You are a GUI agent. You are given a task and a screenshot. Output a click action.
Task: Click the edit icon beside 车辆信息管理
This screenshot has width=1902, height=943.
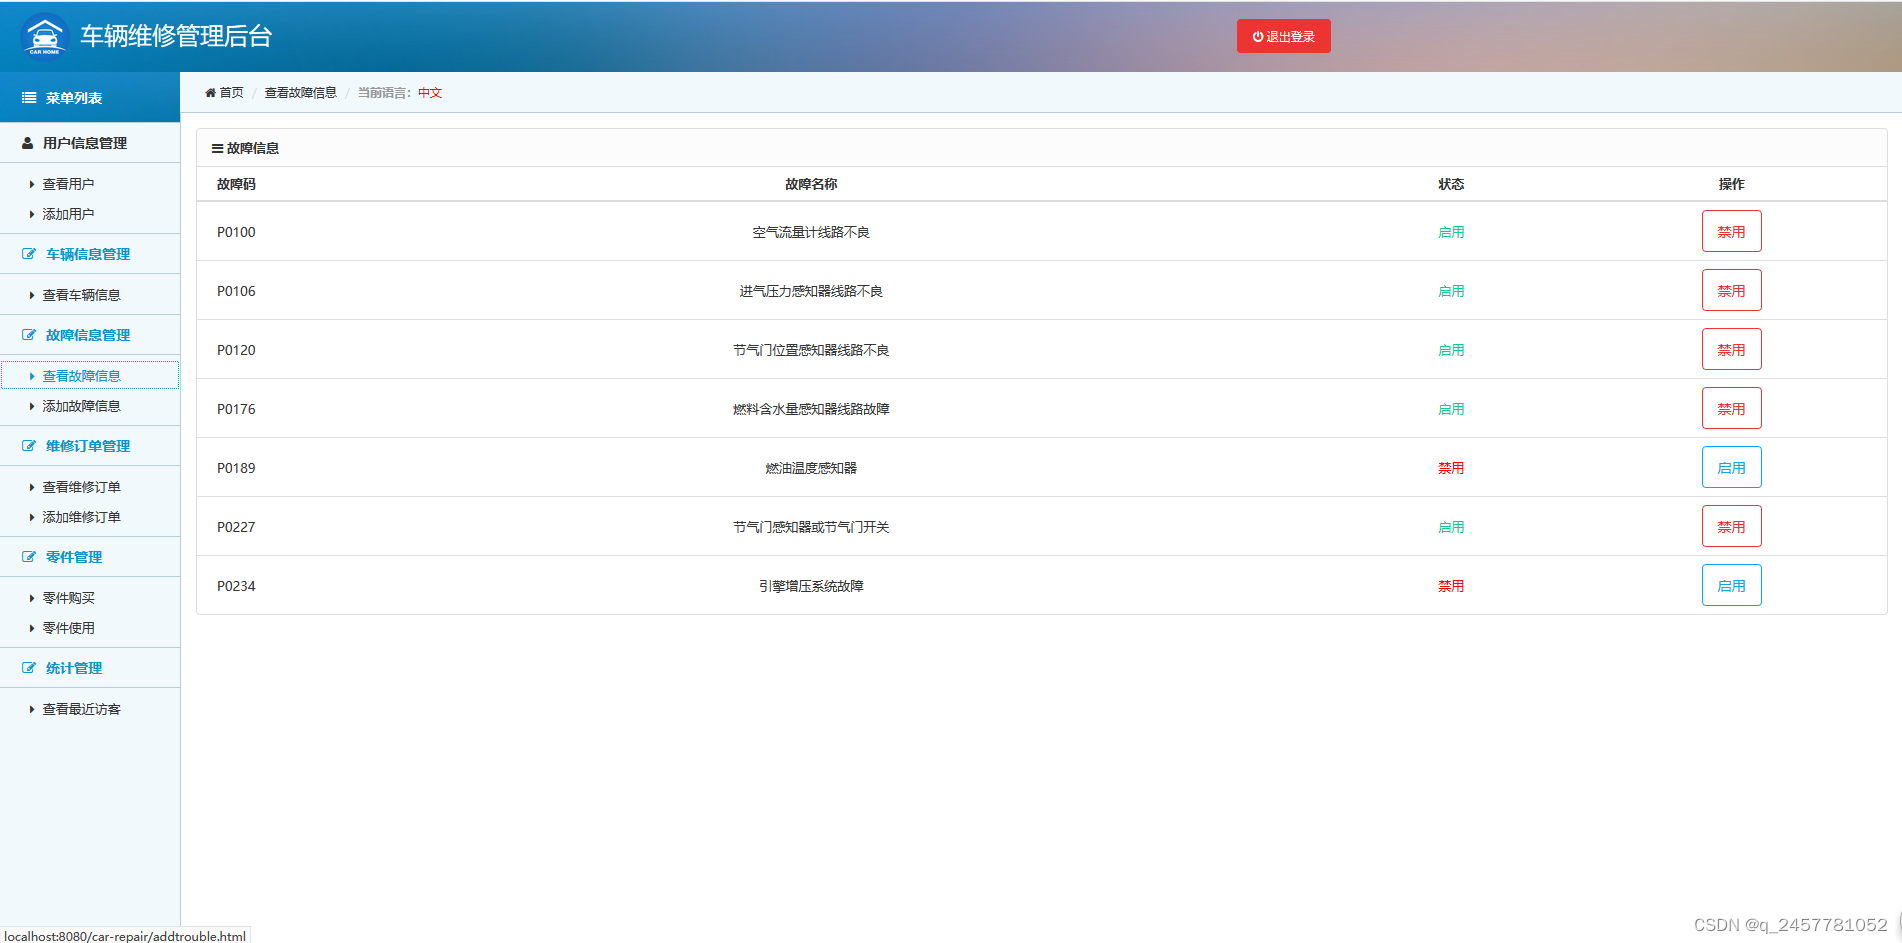[x=29, y=254]
